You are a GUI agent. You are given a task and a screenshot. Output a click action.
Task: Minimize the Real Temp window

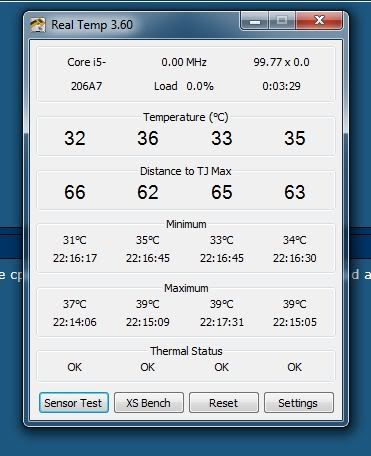coord(255,21)
